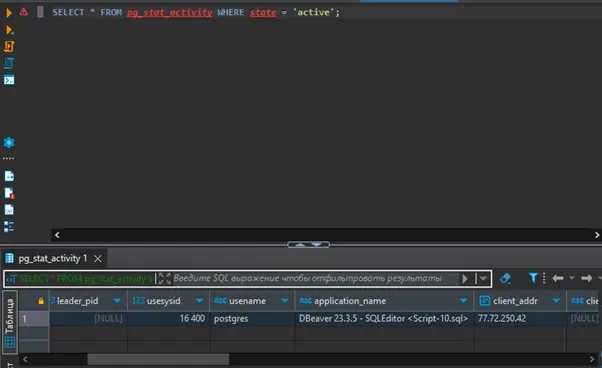The image size is (602, 368).
Task: Clear result filters with the eraser icon
Action: (x=505, y=278)
